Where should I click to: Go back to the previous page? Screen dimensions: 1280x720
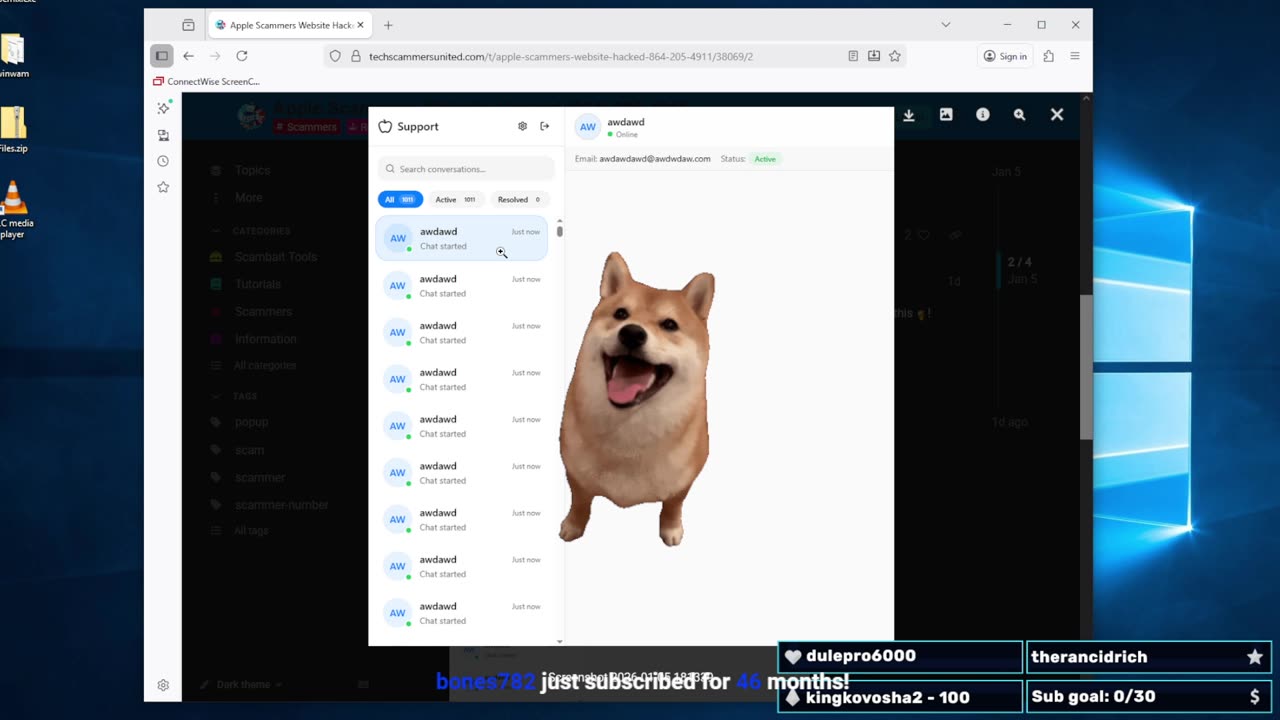point(188,56)
